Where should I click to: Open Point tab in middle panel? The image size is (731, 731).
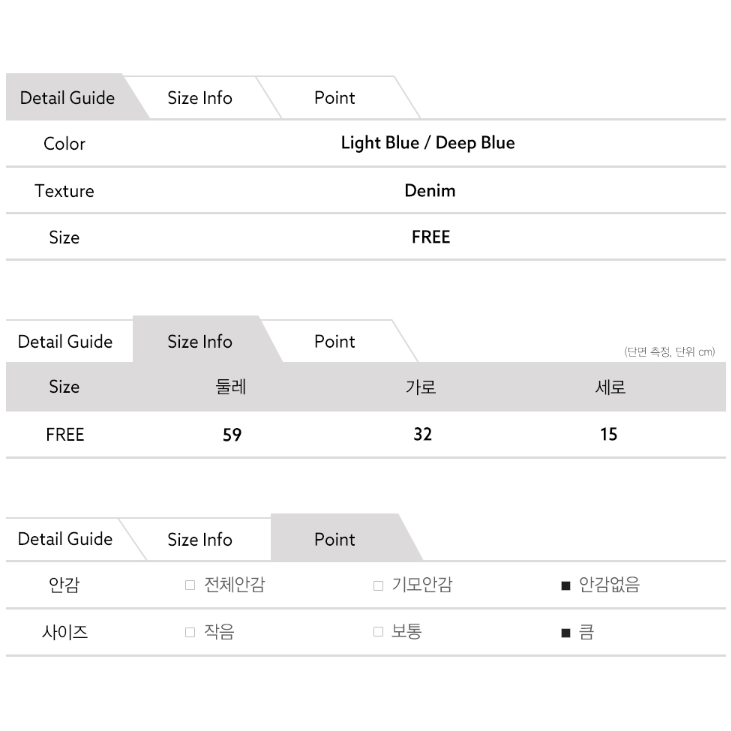[334, 342]
